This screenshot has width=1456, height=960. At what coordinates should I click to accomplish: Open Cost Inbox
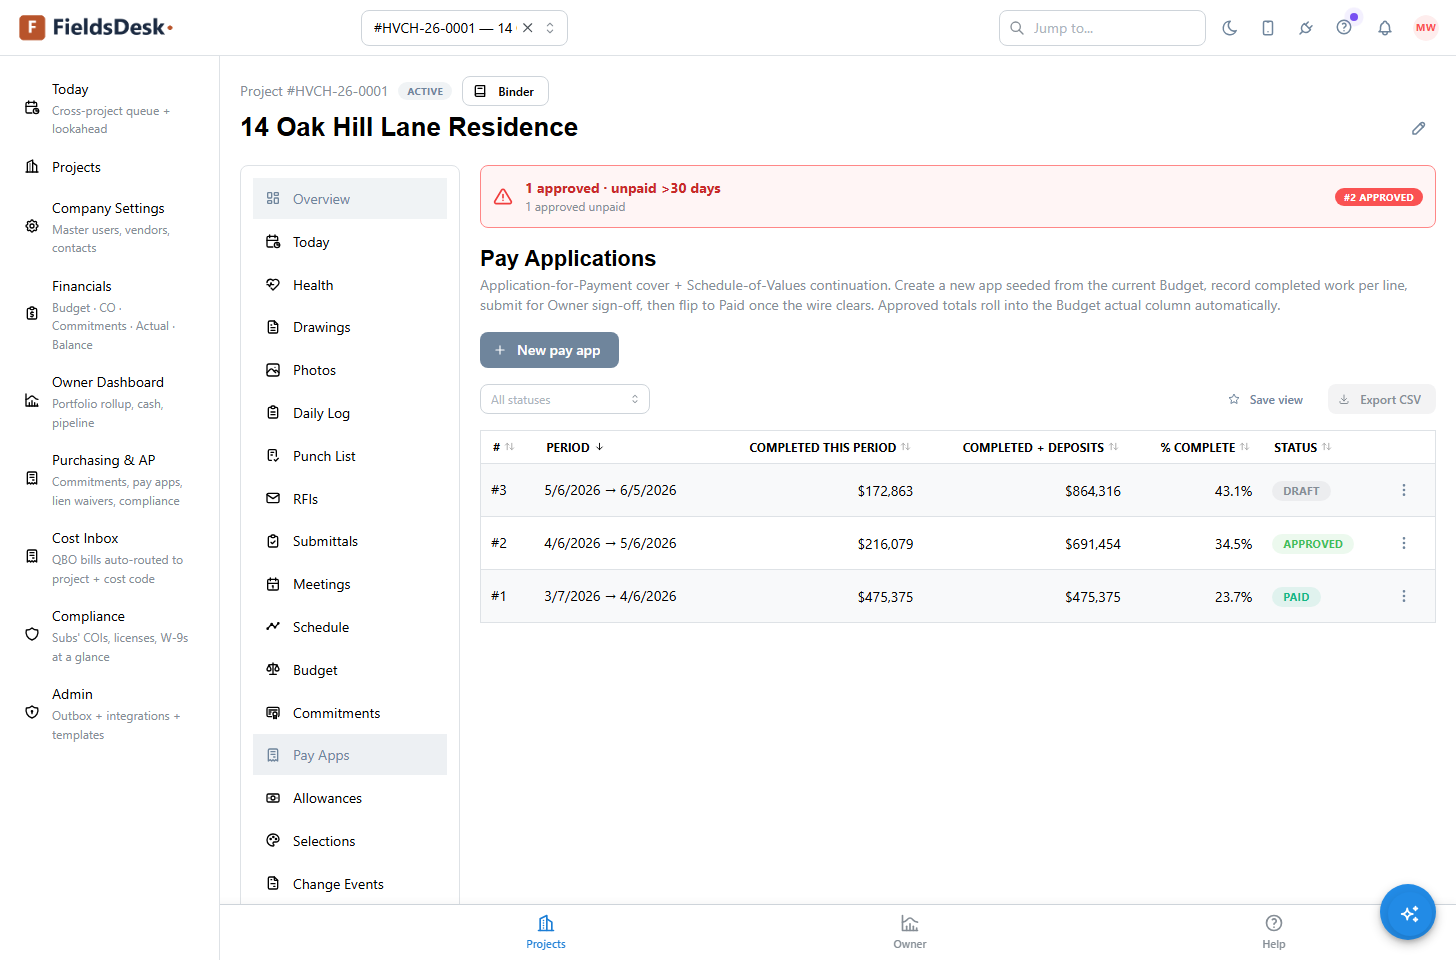pyautogui.click(x=110, y=558)
